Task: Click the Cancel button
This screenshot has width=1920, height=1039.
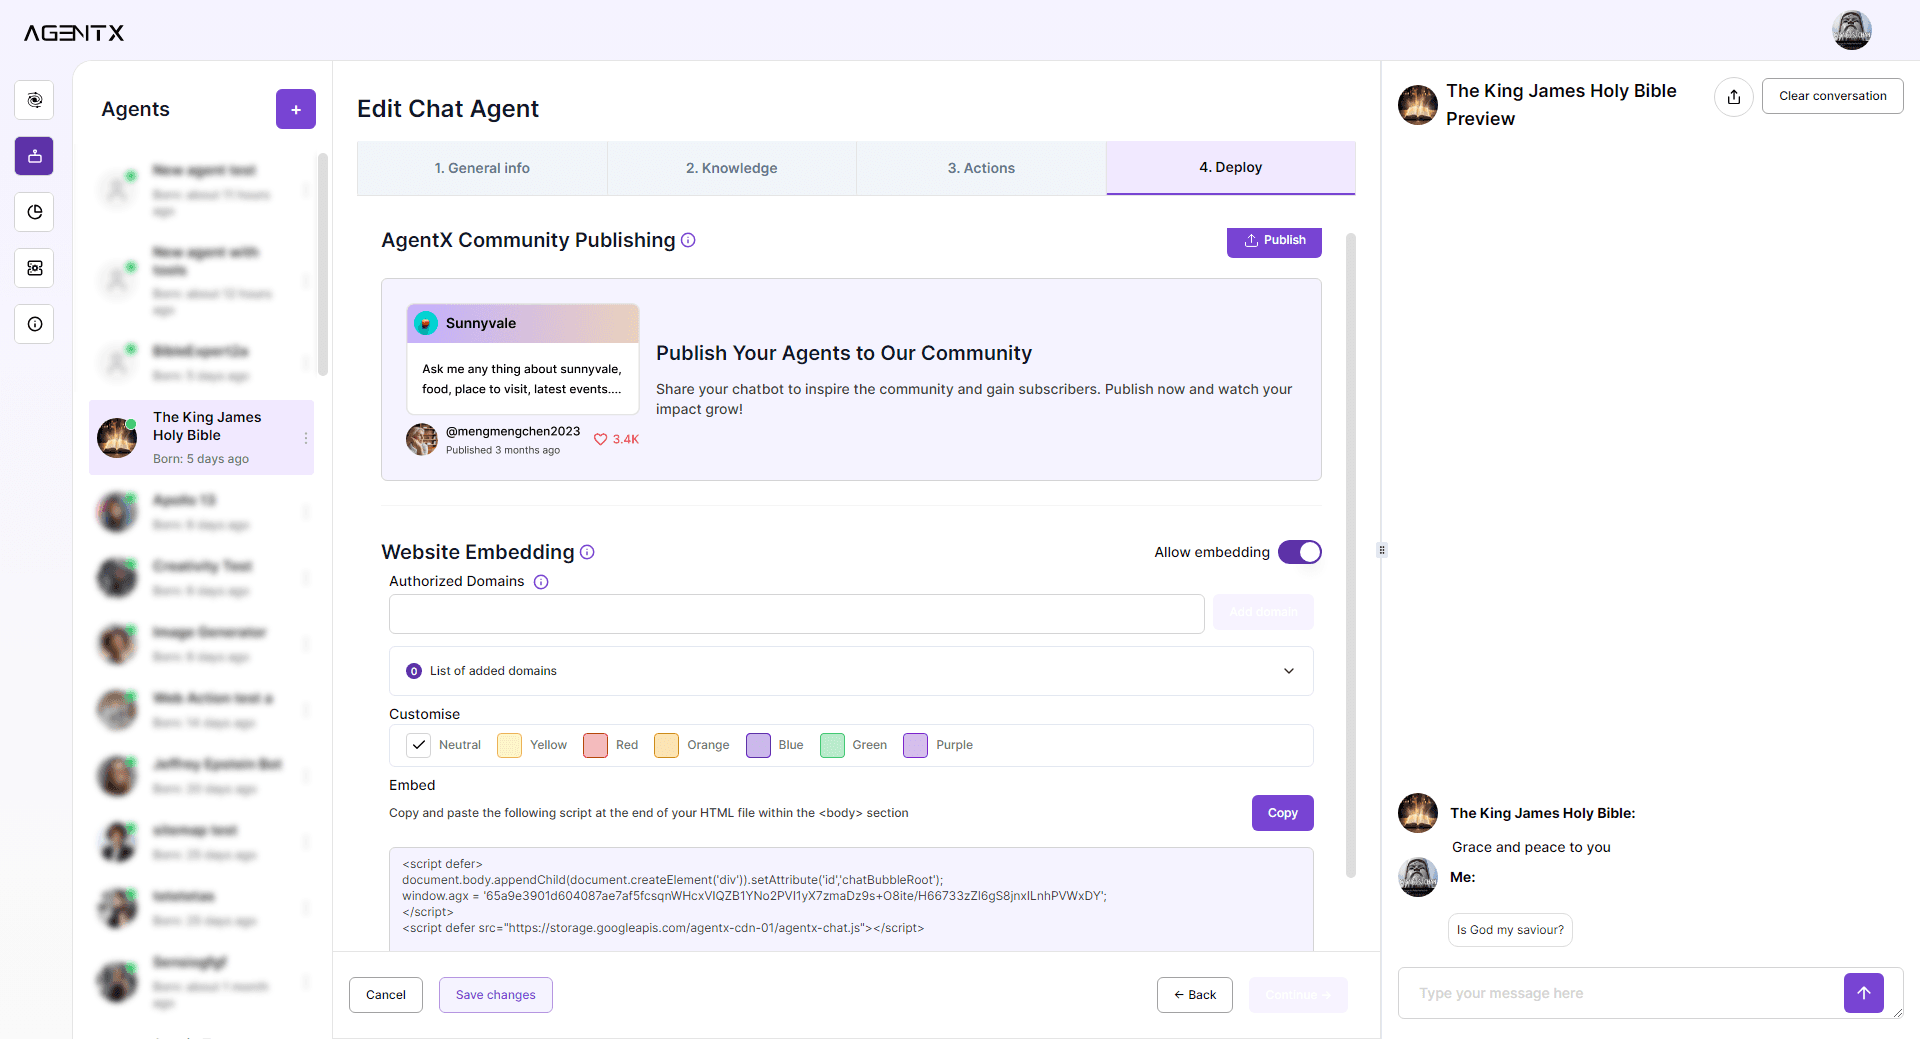Action: coord(386,995)
